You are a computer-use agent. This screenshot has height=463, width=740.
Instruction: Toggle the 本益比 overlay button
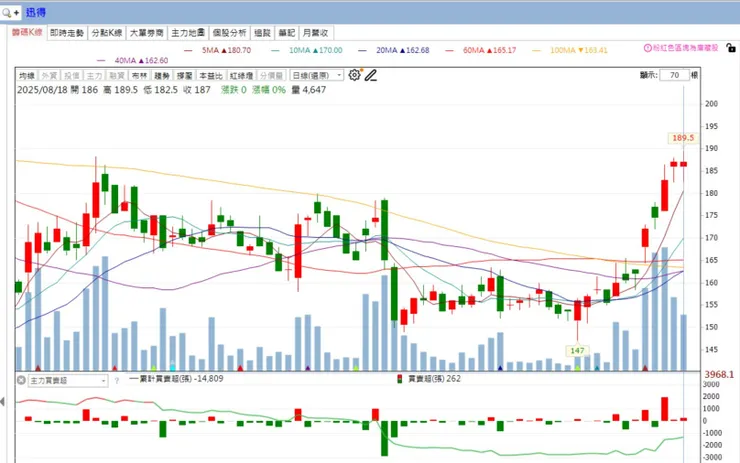(210, 76)
